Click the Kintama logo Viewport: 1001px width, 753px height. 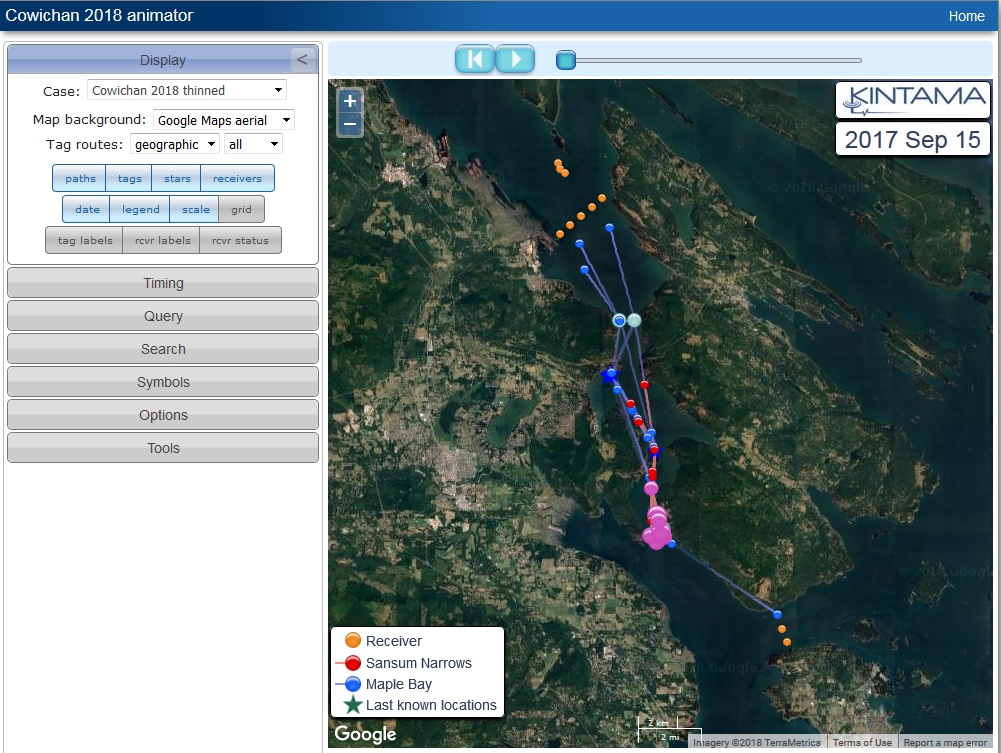pos(913,99)
